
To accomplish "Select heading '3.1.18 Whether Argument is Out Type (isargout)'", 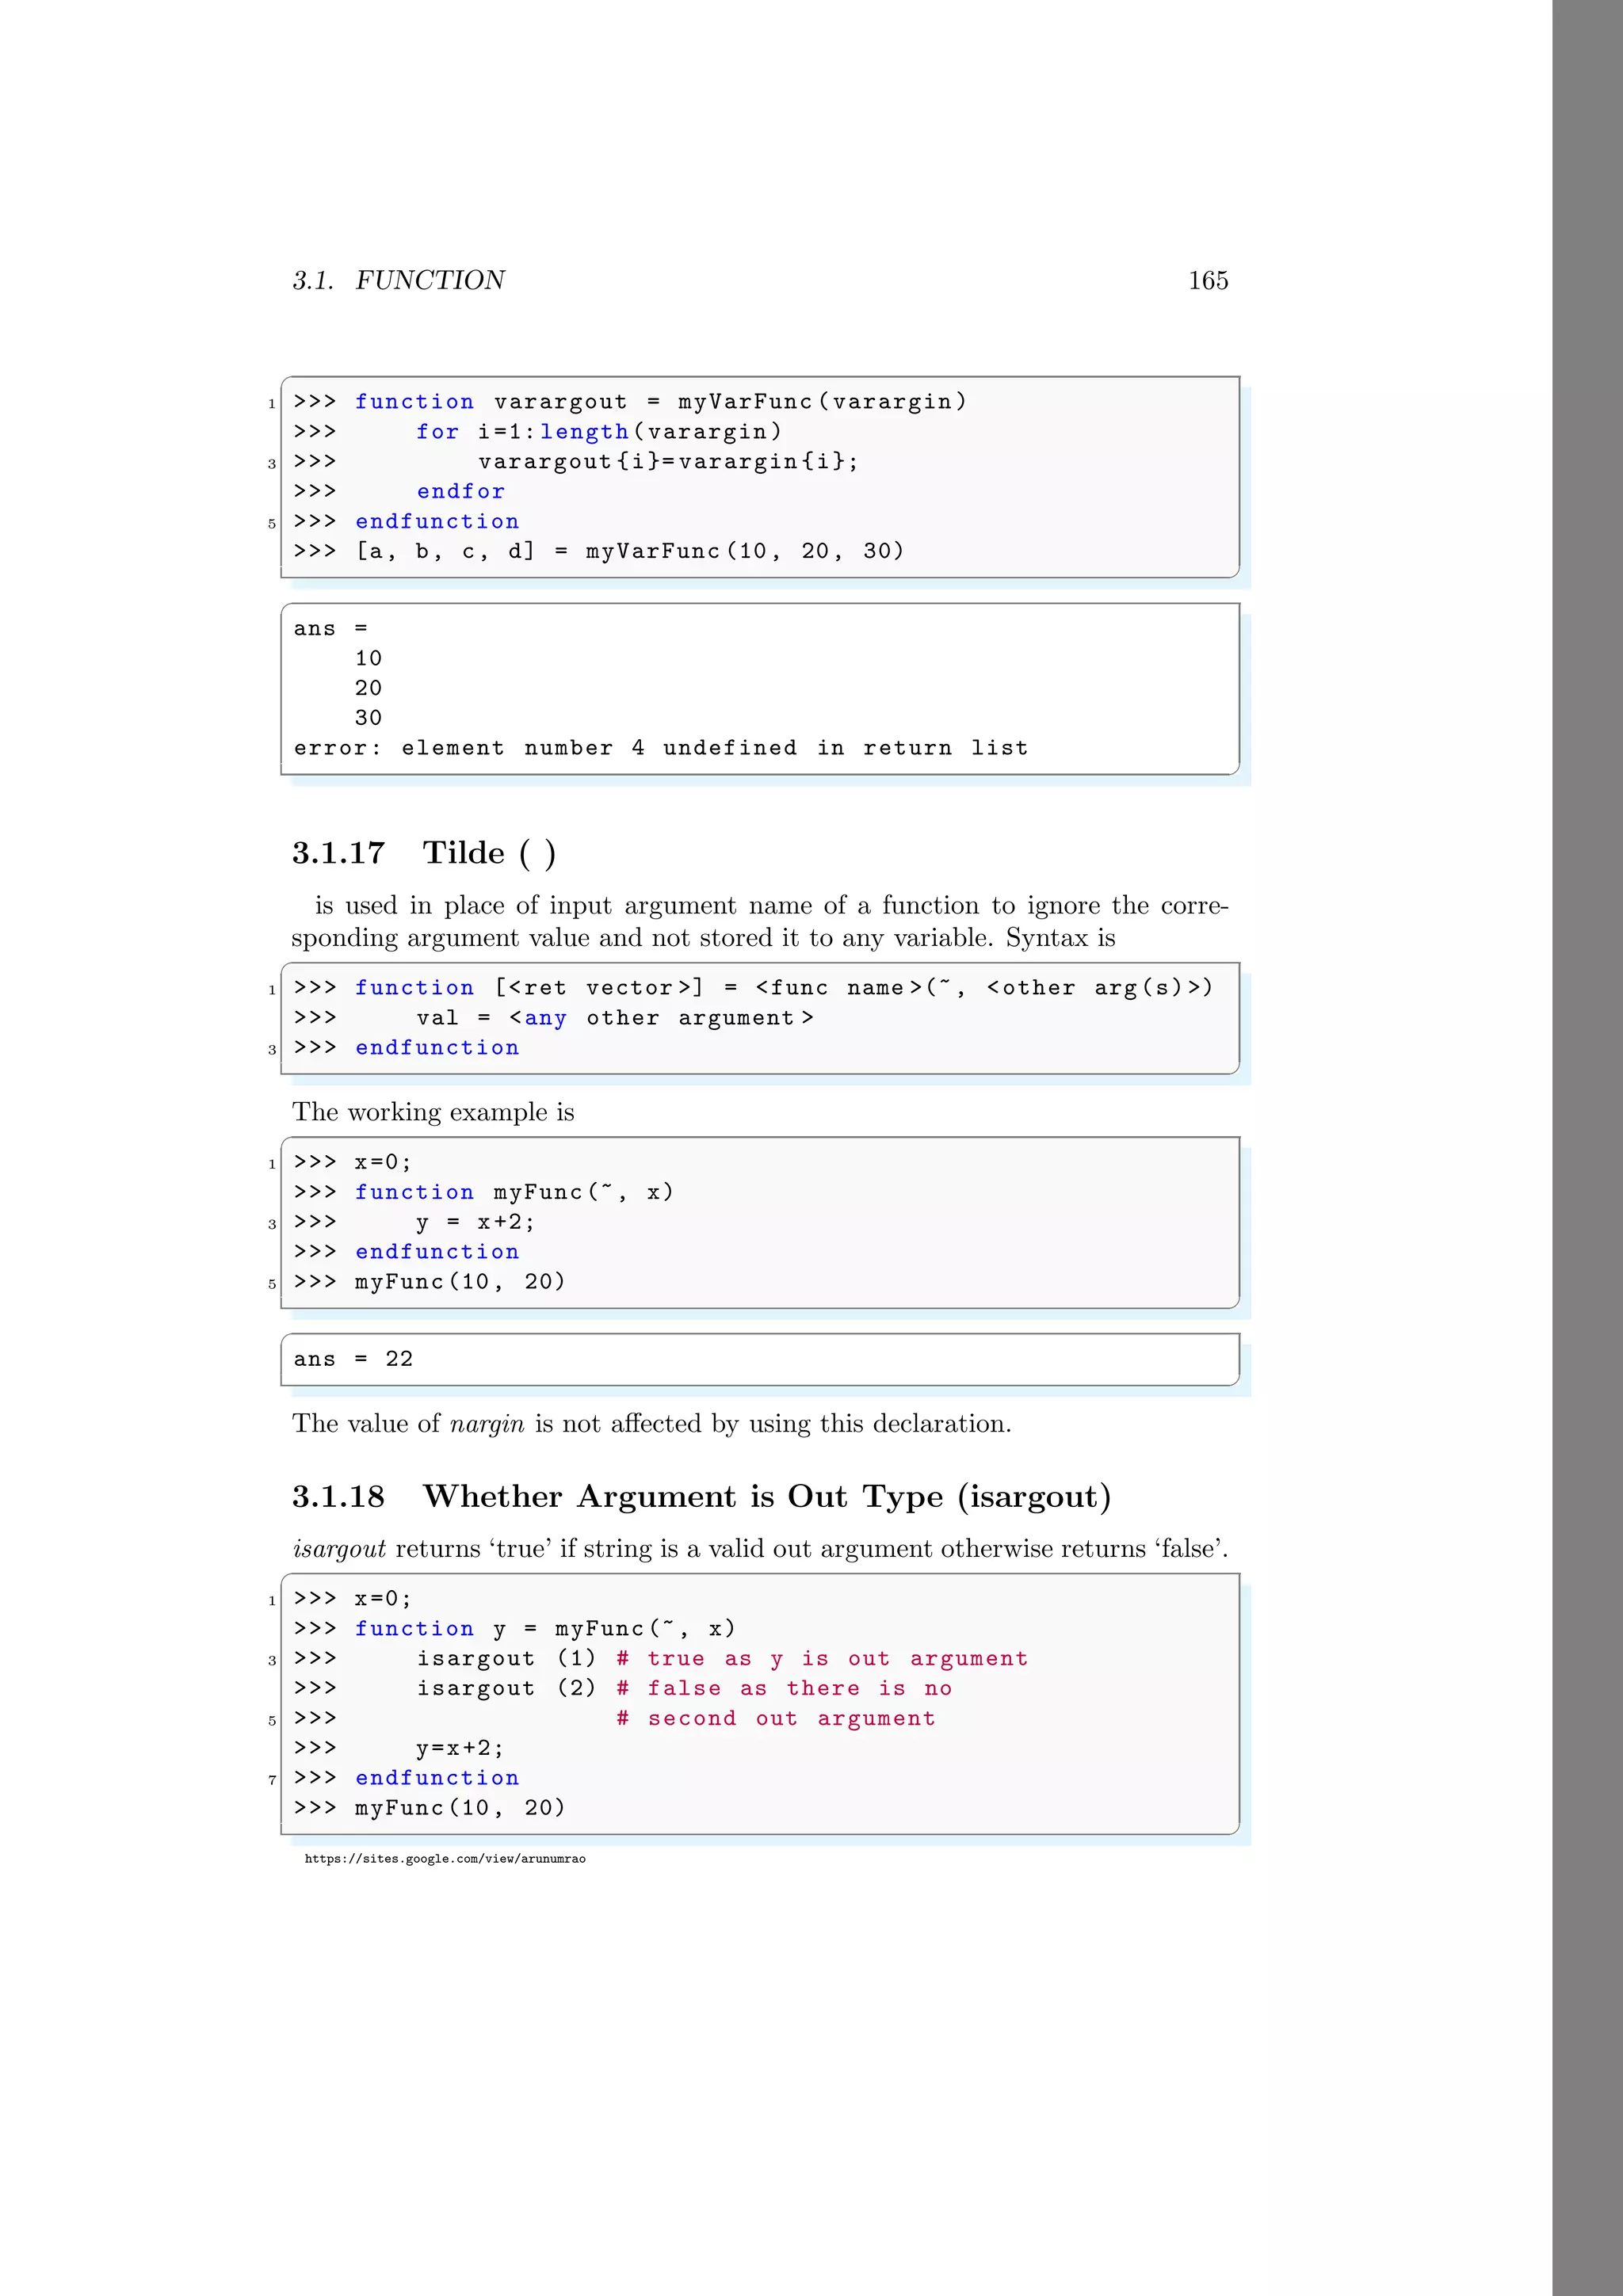I will [702, 1497].
